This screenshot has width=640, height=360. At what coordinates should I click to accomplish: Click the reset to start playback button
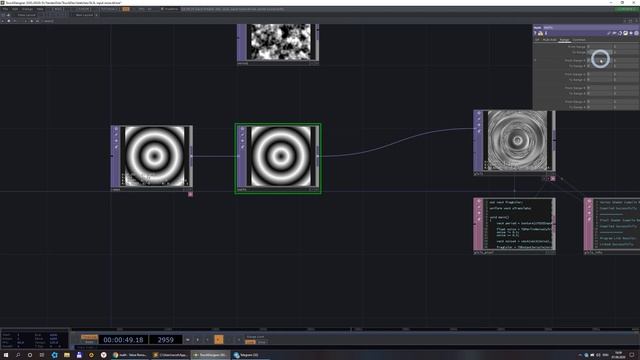(x=188, y=340)
